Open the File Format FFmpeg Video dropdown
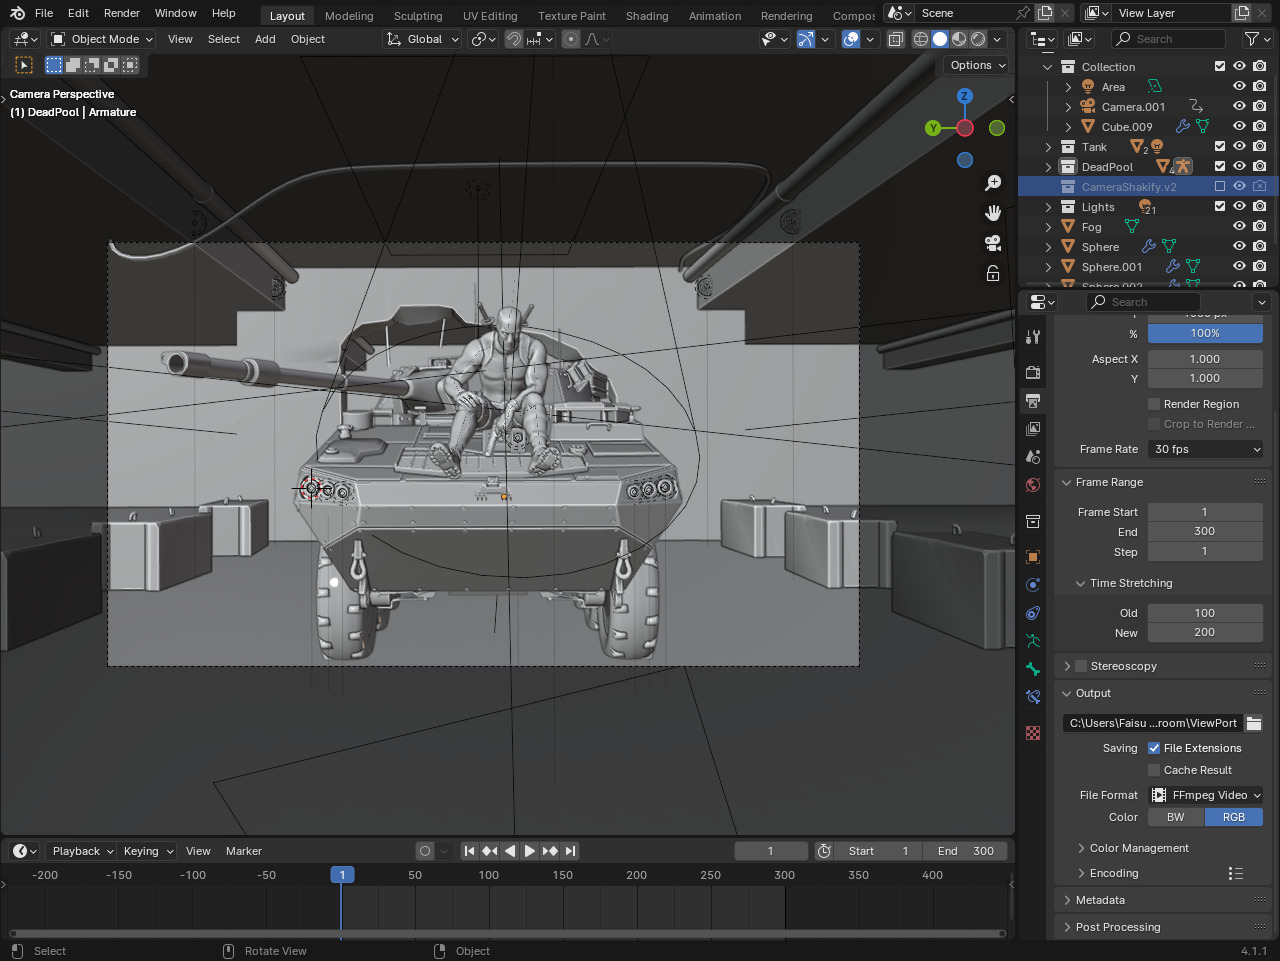Image resolution: width=1280 pixels, height=961 pixels. pos(1206,795)
